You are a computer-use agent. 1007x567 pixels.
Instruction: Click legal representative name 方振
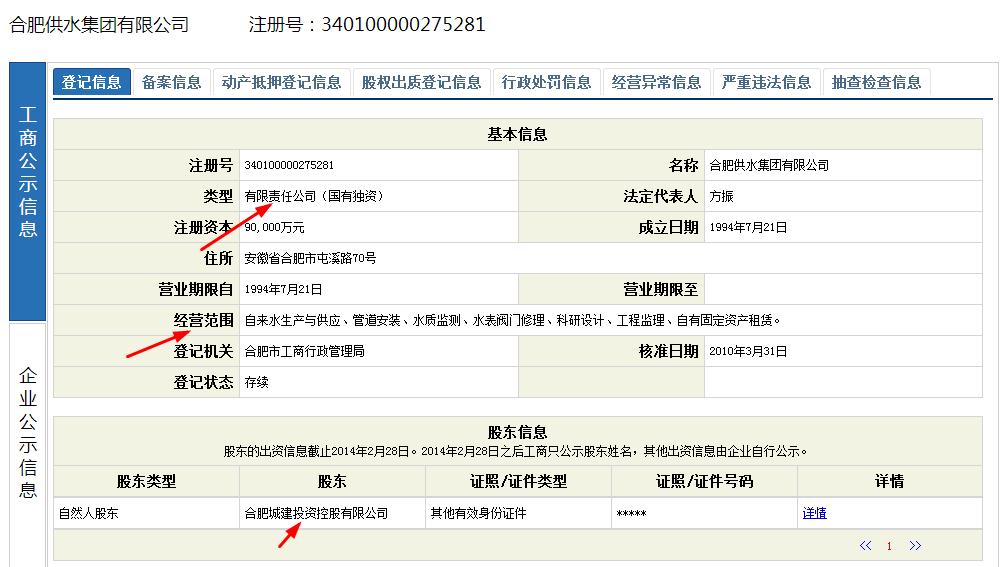click(721, 196)
